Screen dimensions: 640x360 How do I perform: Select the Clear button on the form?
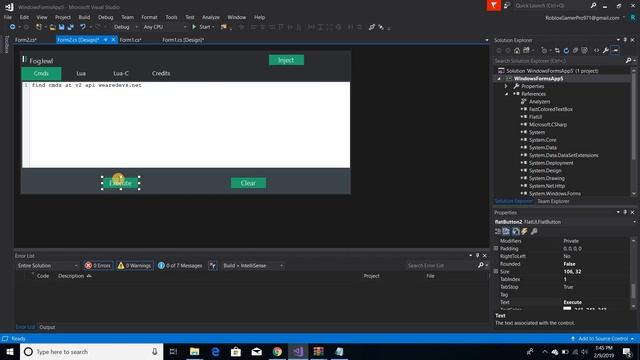tap(248, 183)
